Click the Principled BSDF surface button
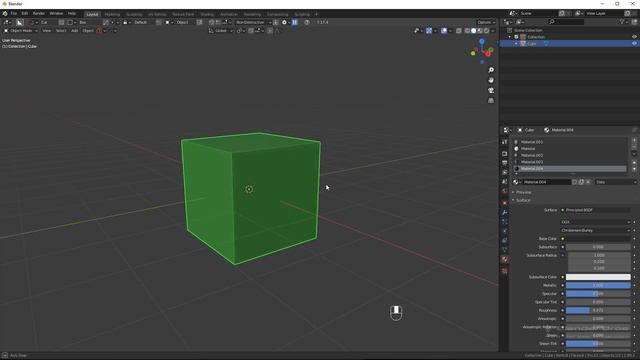Image resolution: width=640 pixels, height=360 pixels. pos(596,210)
